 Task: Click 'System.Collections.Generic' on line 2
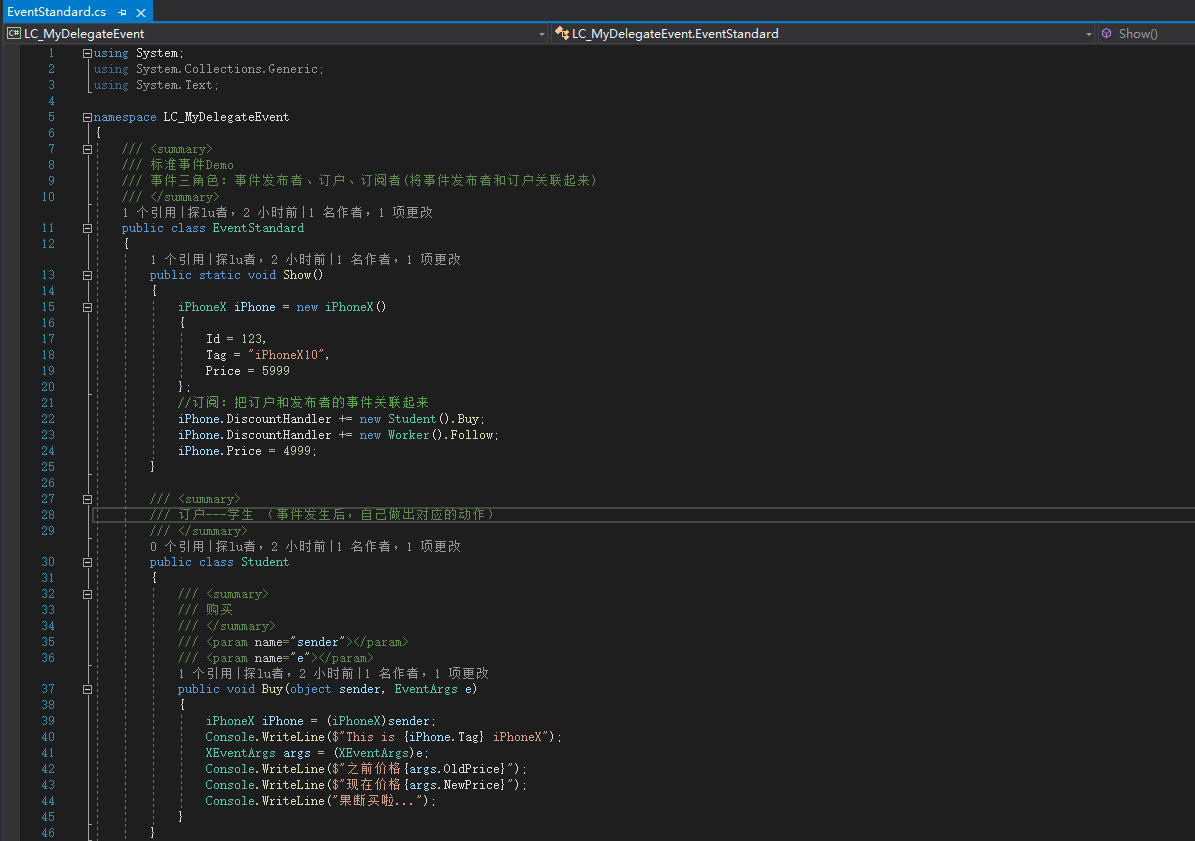pyautogui.click(x=227, y=69)
